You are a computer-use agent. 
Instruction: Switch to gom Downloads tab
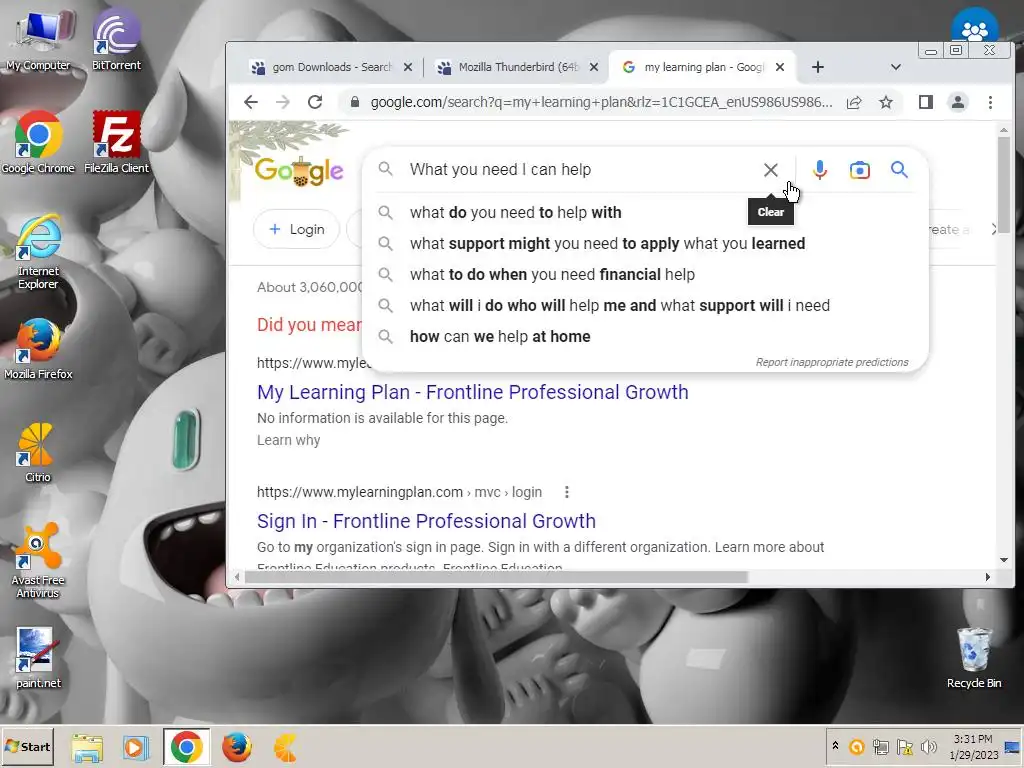(330, 67)
